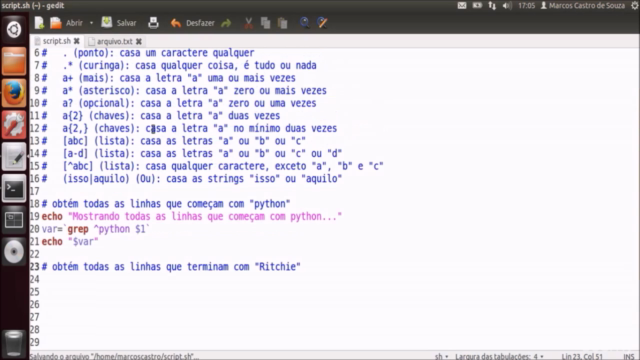Click the a+ (mais) comment line

tap(169, 78)
